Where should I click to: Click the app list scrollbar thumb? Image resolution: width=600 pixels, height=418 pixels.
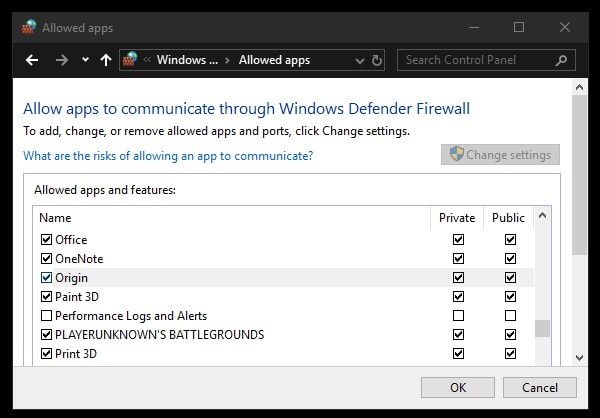tap(542, 328)
